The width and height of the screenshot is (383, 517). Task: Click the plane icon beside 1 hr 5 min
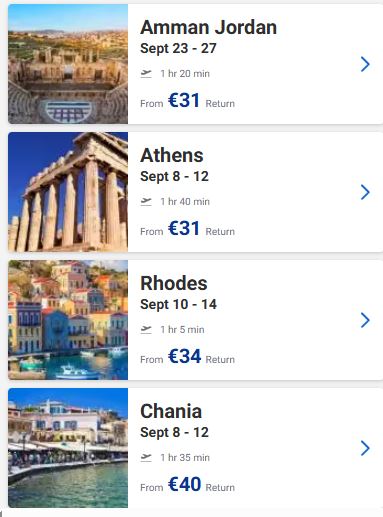(x=146, y=329)
